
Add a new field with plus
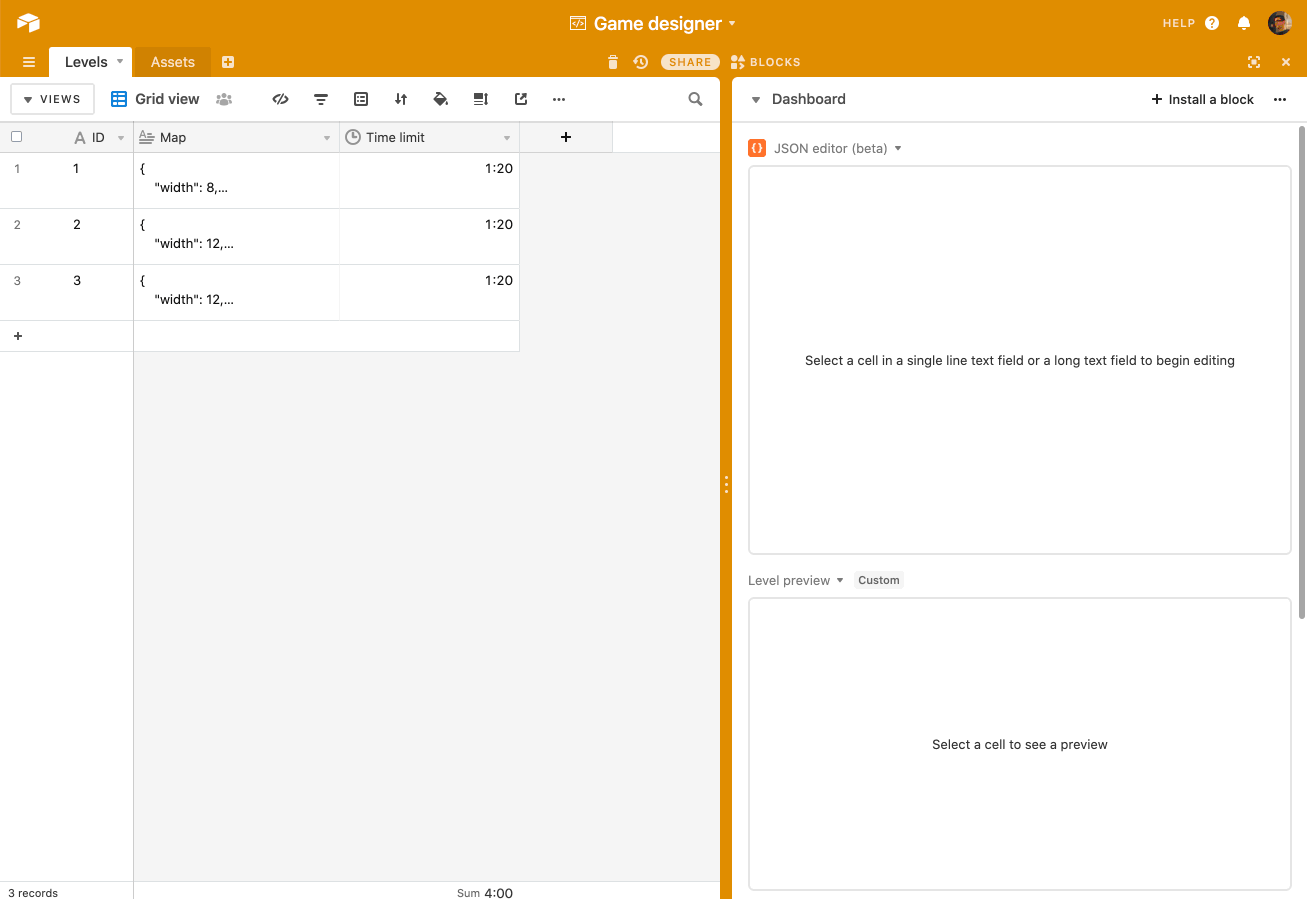point(566,137)
